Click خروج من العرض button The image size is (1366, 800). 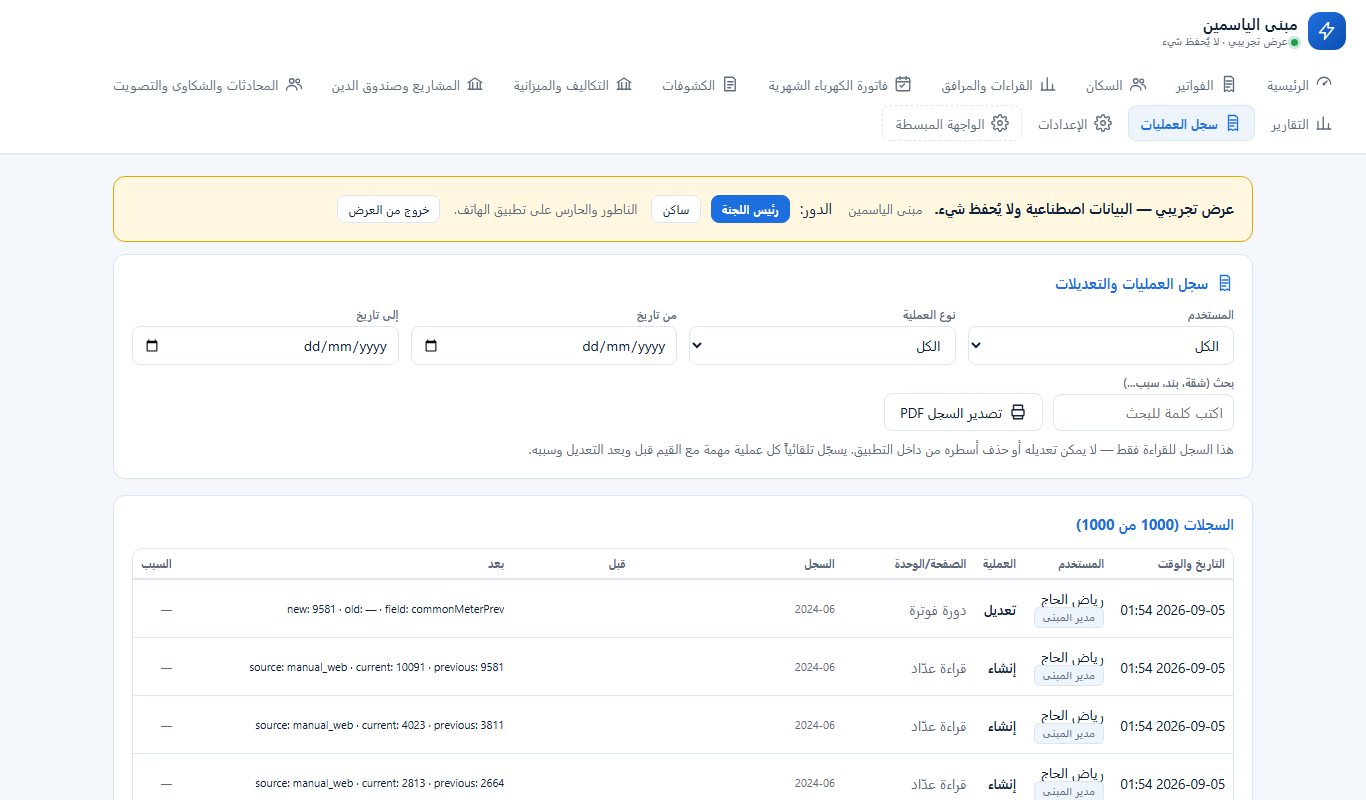tap(389, 210)
